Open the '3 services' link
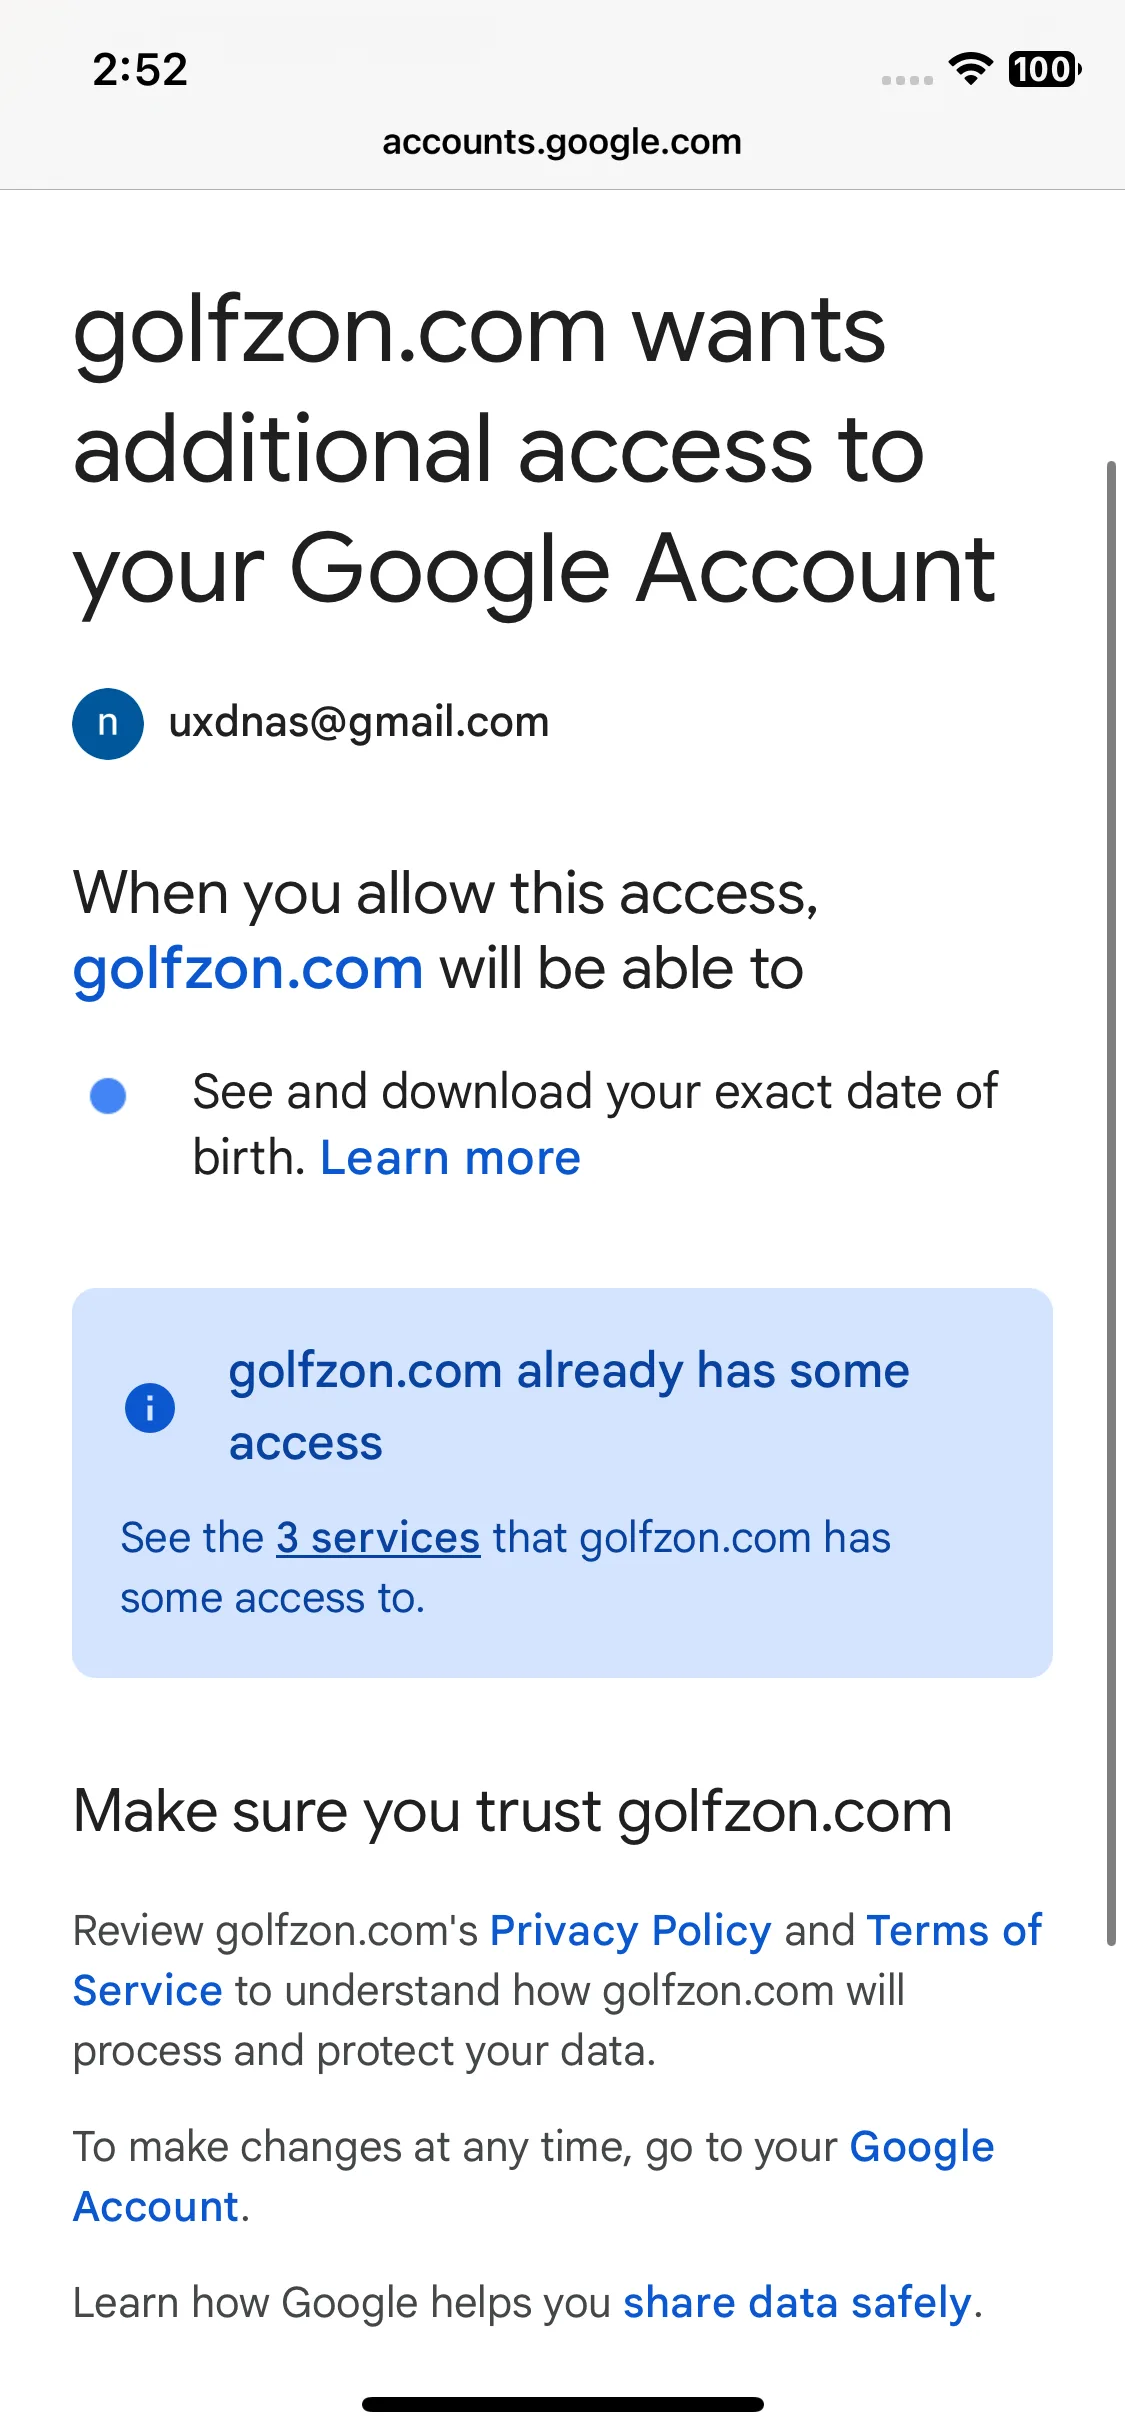Image resolution: width=1125 pixels, height=2436 pixels. [x=378, y=1538]
